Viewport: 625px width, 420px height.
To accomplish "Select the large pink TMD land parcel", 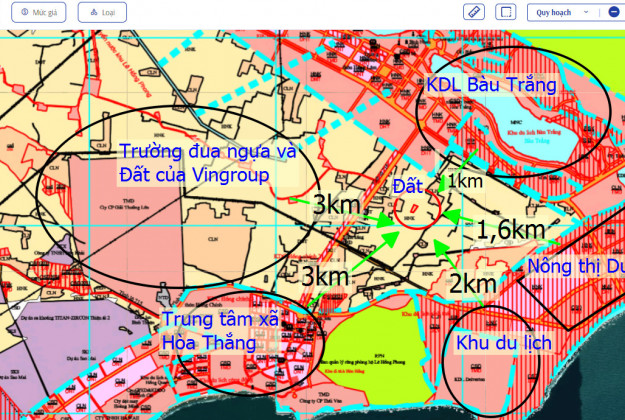I will pyautogui.click(x=110, y=225).
